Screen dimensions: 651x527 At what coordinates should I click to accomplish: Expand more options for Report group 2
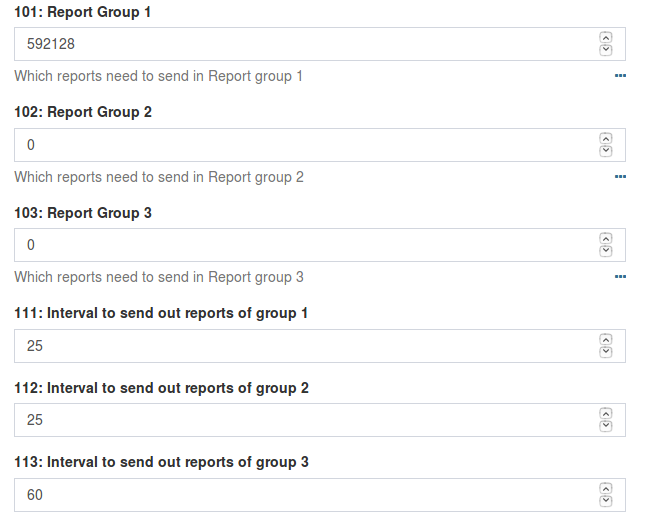620,177
